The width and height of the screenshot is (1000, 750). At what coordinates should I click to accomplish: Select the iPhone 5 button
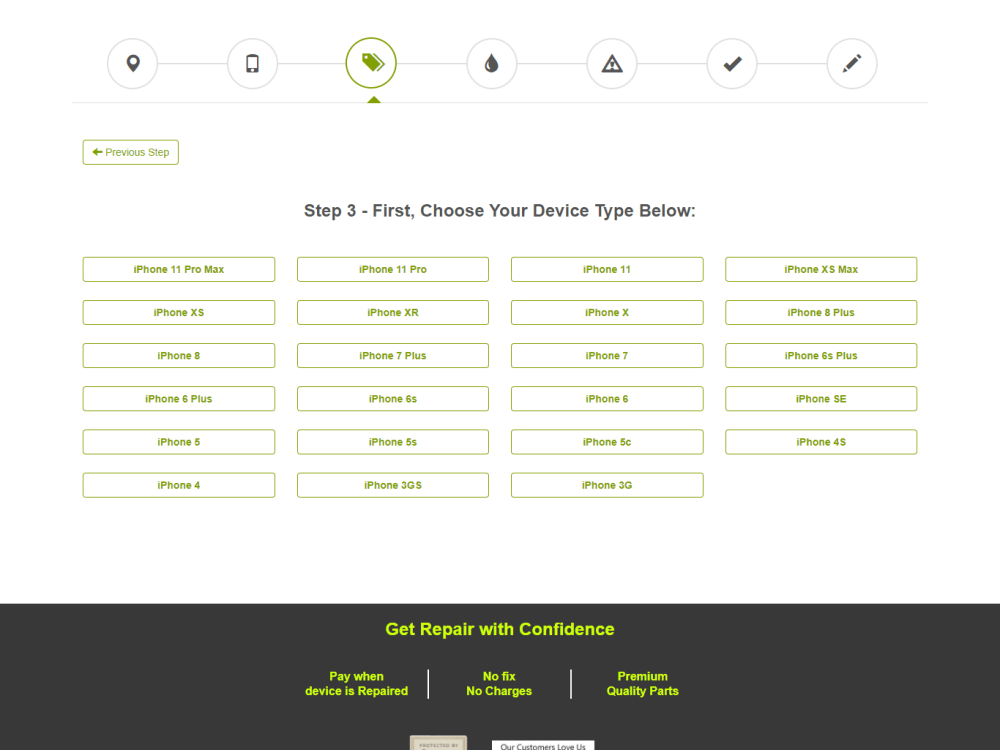pos(179,442)
